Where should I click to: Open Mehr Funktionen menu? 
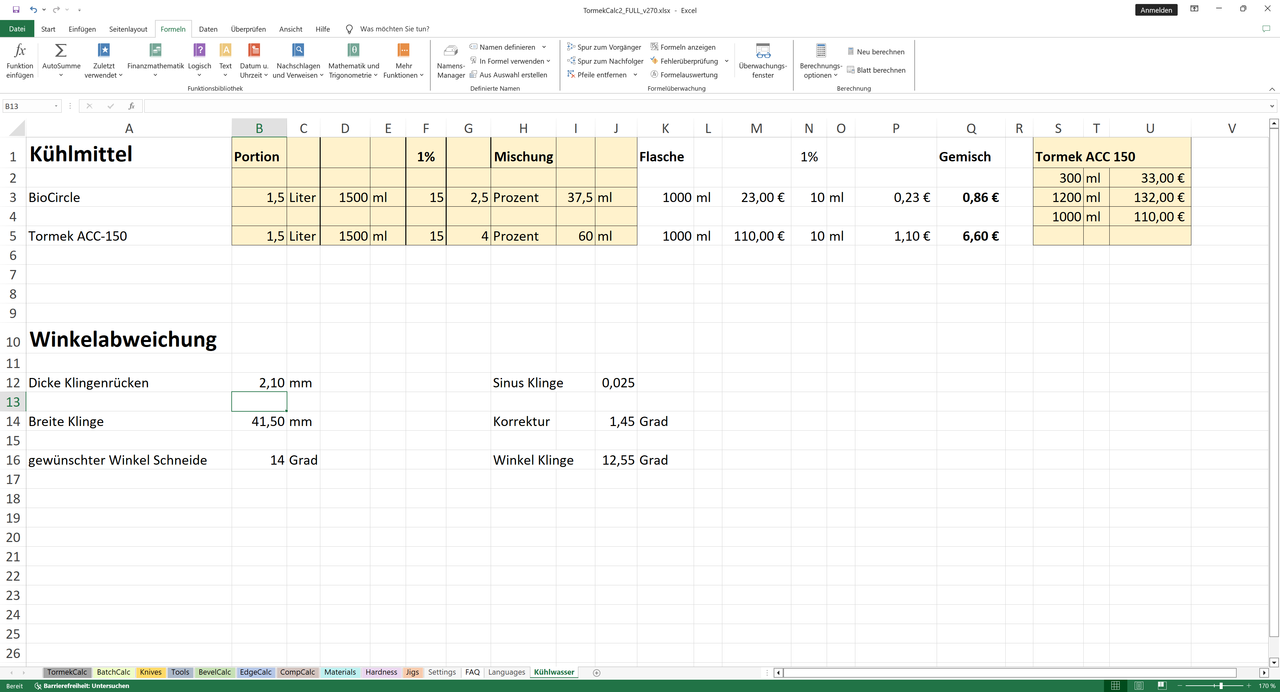[x=403, y=61]
